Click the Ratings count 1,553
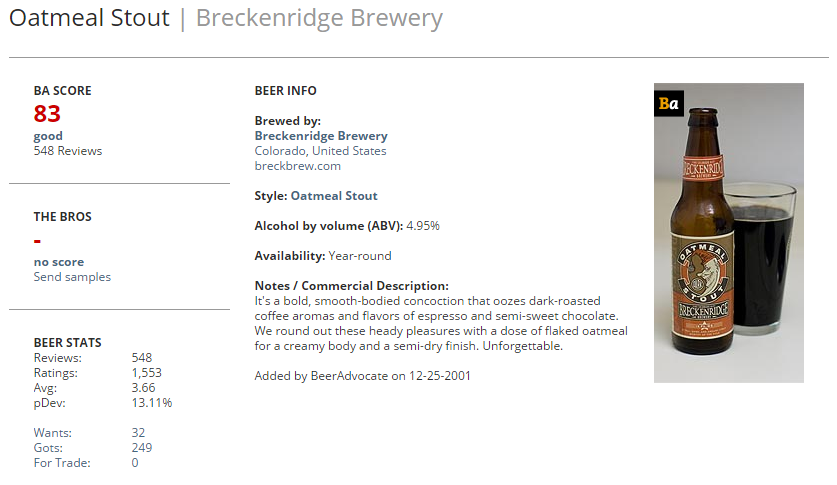Screen dimensions: 837x485 tap(147, 373)
